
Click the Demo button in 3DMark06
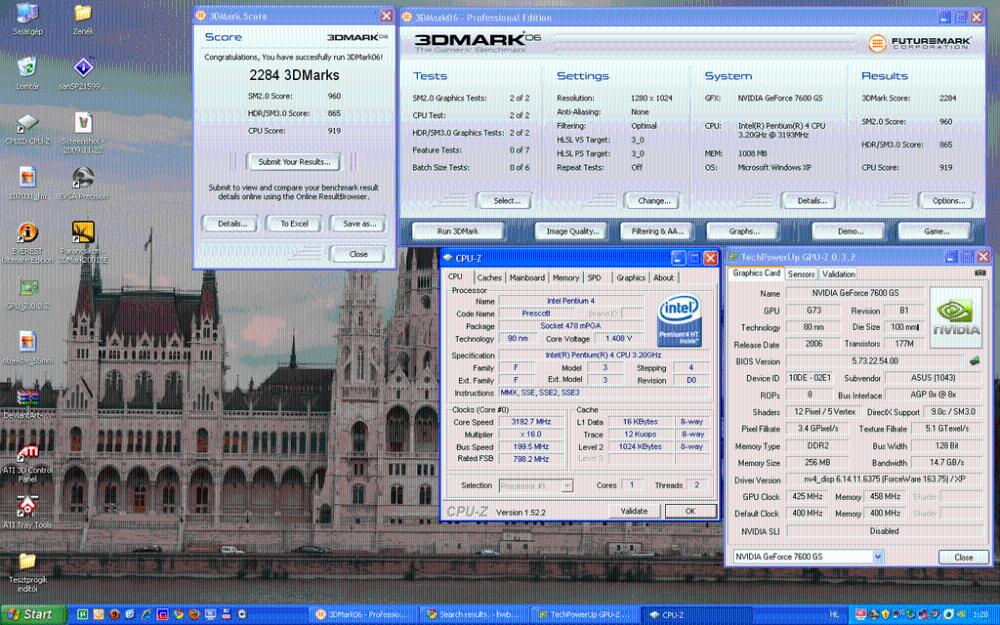[849, 231]
